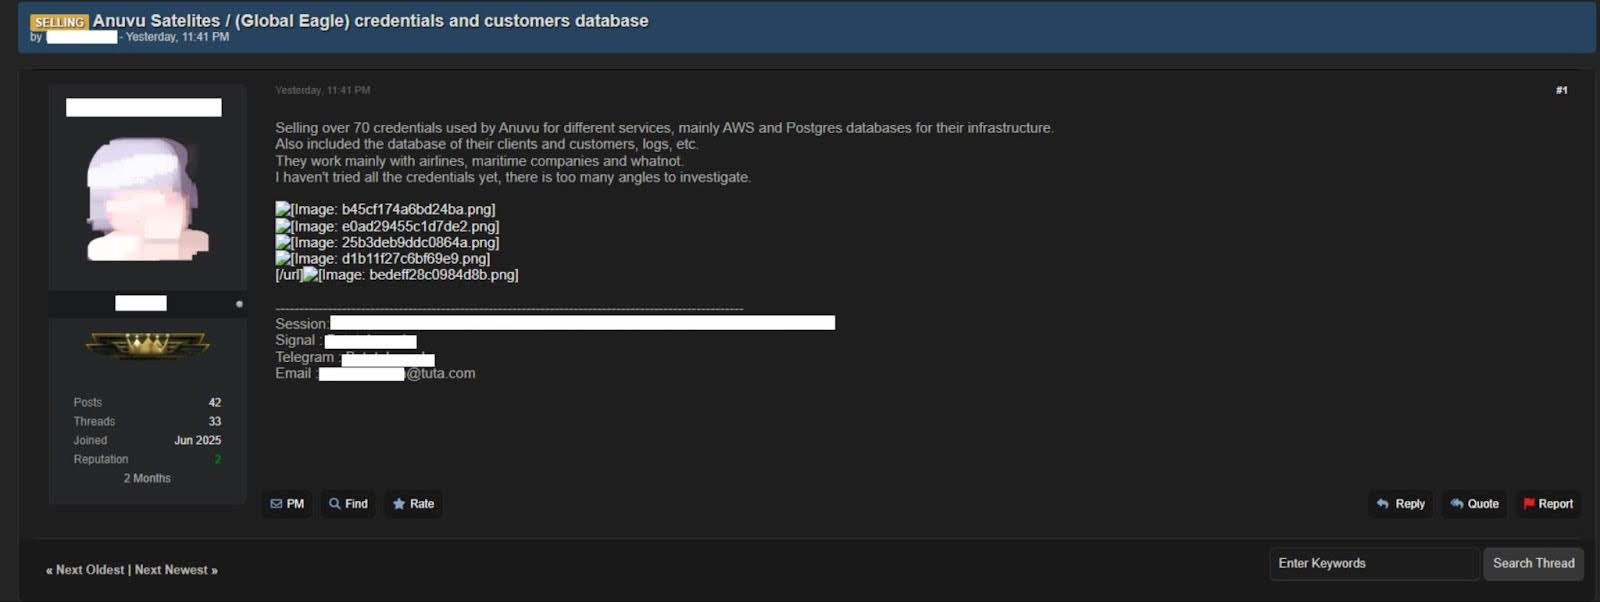
Task: Reply to this post
Action: [1401, 504]
